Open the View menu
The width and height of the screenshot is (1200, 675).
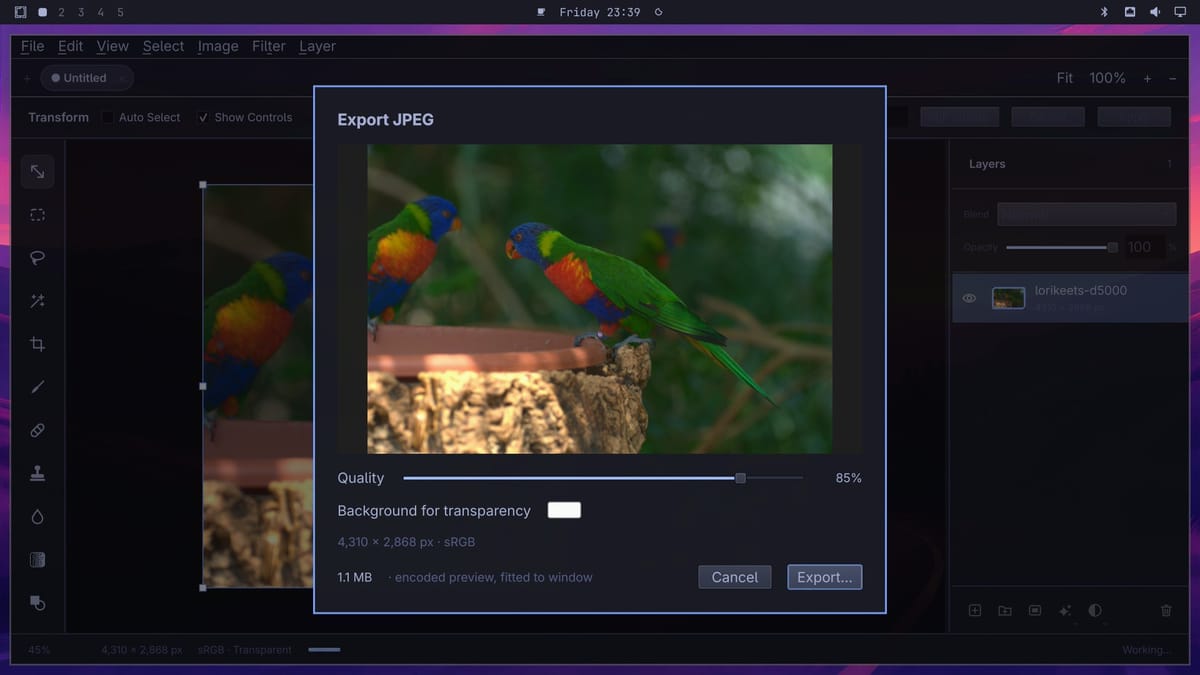[112, 46]
